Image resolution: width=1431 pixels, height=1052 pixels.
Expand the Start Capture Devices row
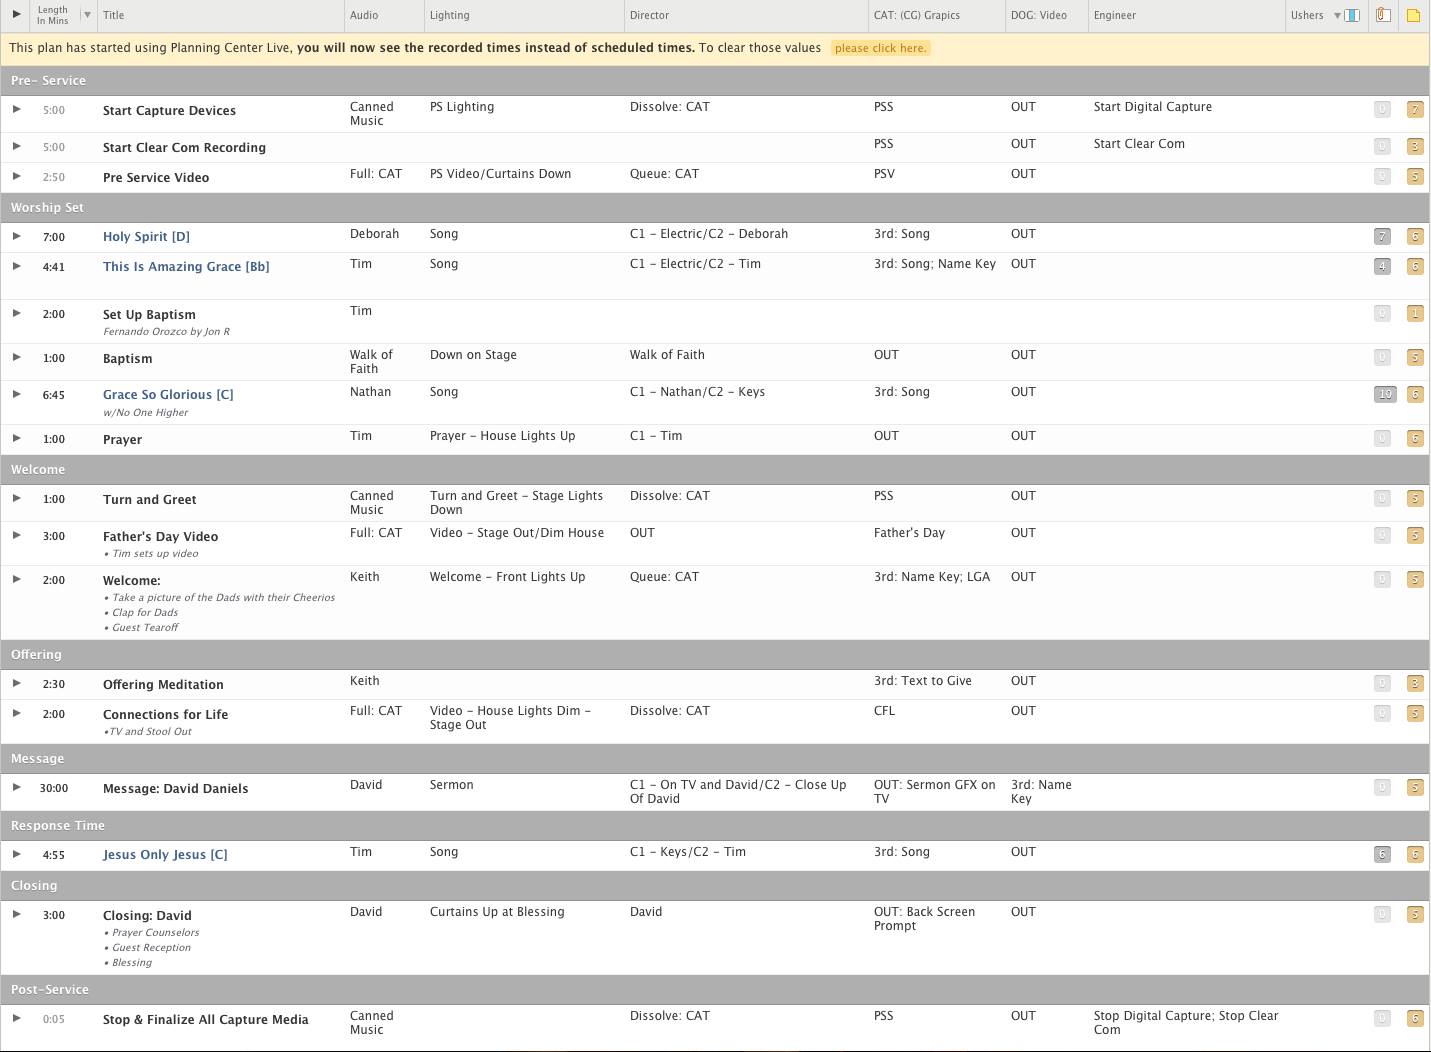coord(16,109)
